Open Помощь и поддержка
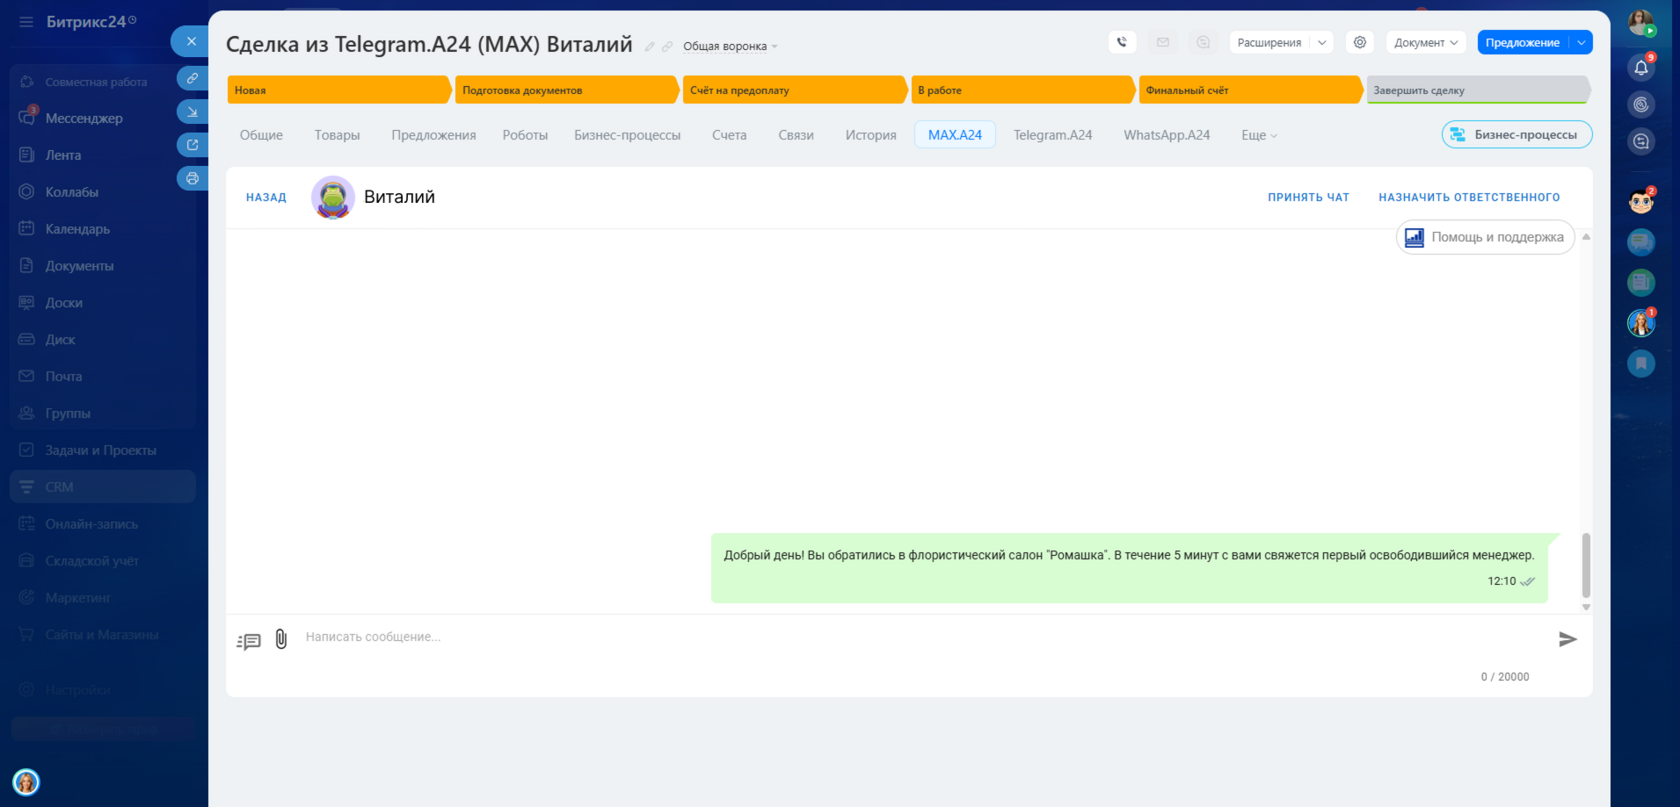 click(1486, 237)
